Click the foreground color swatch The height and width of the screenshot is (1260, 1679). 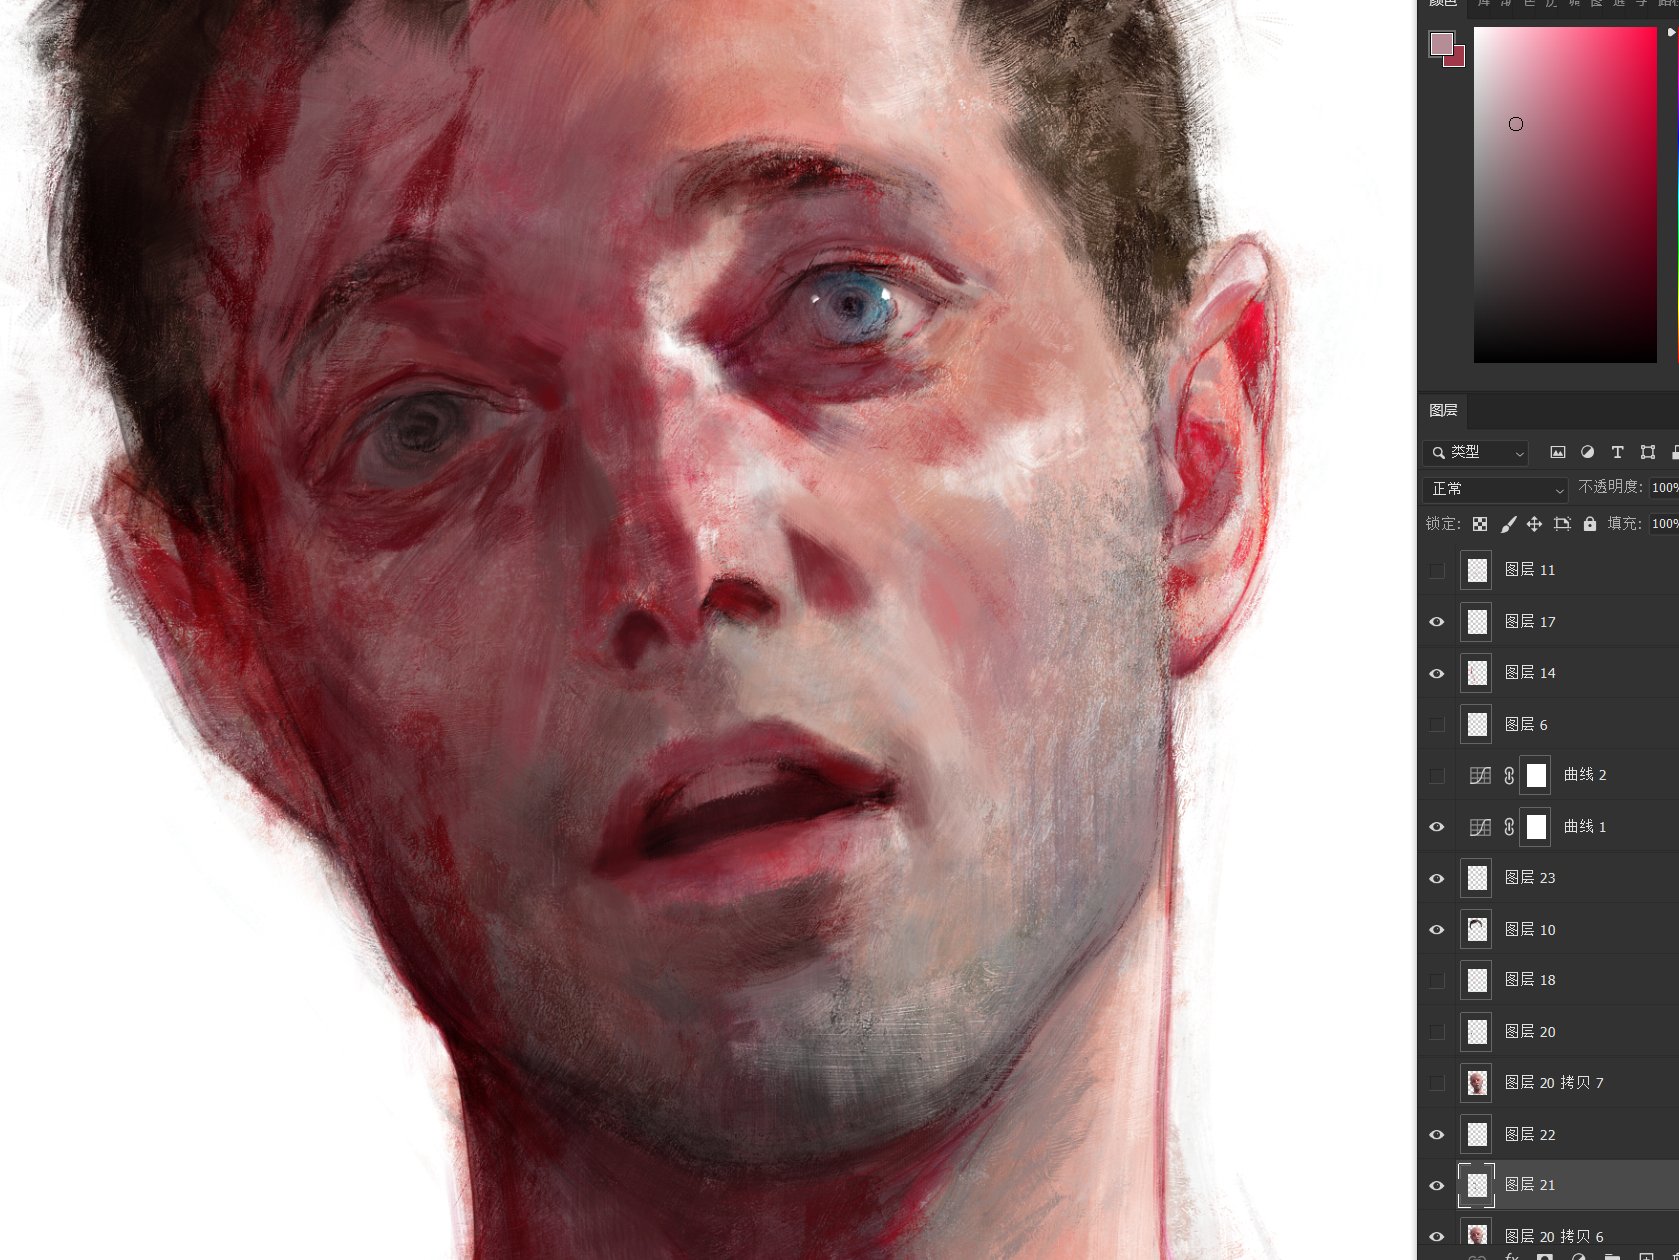[x=1441, y=44]
